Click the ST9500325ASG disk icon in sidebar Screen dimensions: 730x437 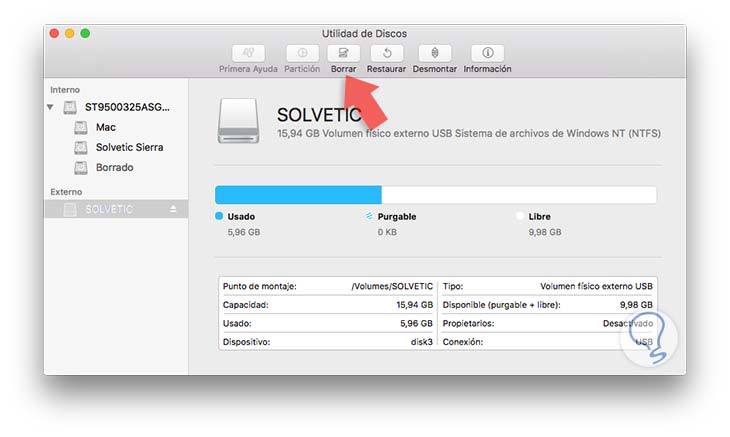coord(70,107)
